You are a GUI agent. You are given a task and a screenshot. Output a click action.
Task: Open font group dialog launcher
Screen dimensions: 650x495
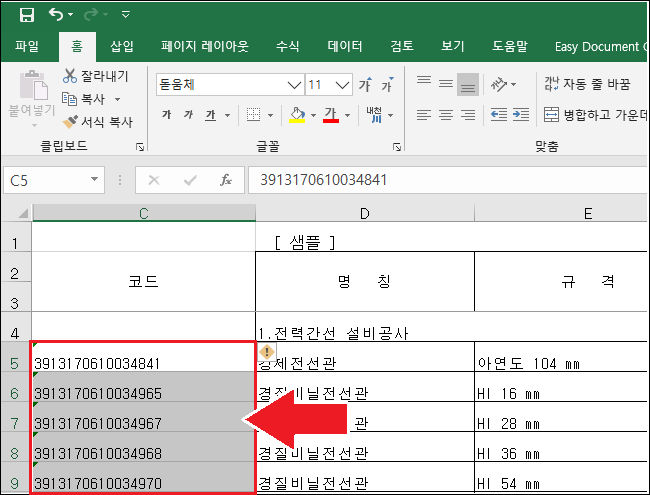397,147
